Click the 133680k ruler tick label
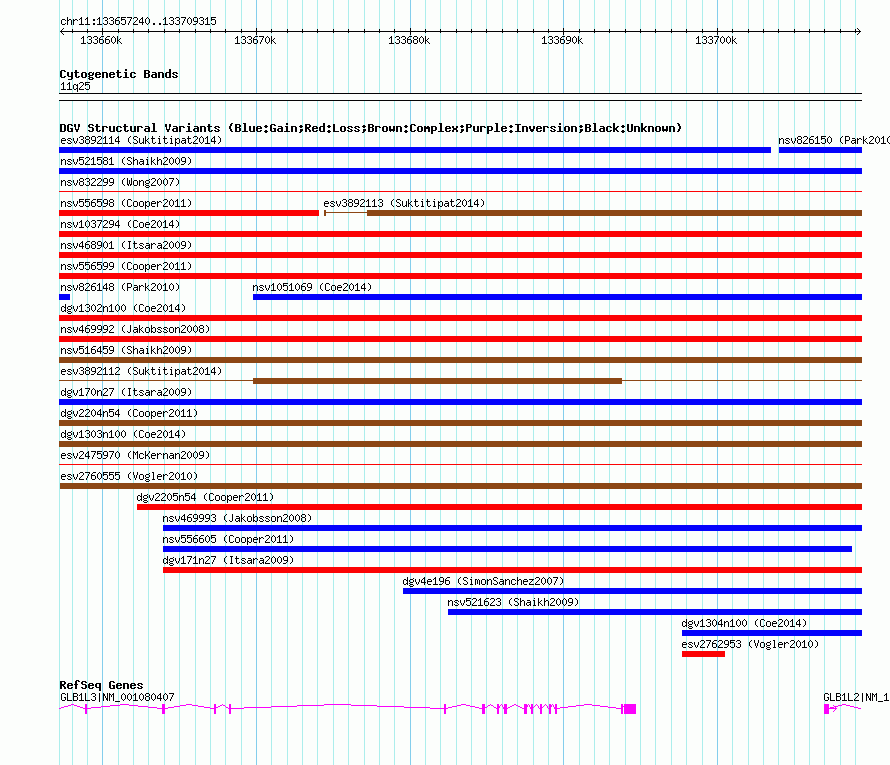 coord(409,40)
